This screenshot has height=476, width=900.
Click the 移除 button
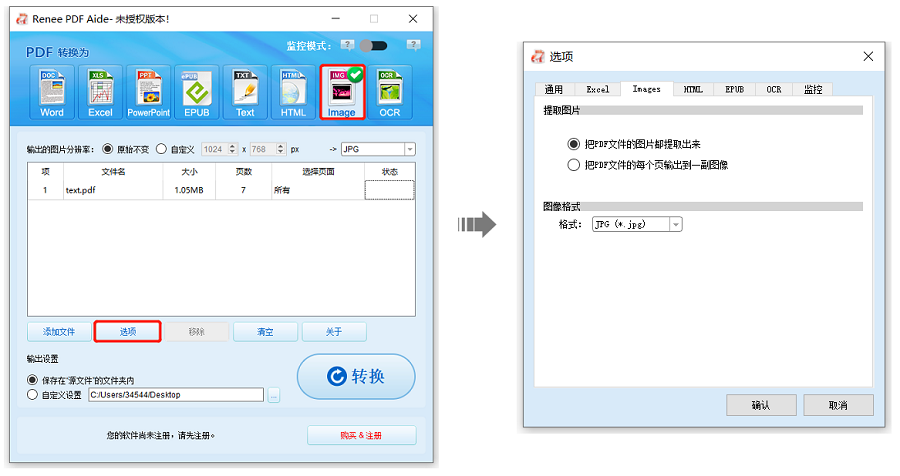click(x=196, y=332)
